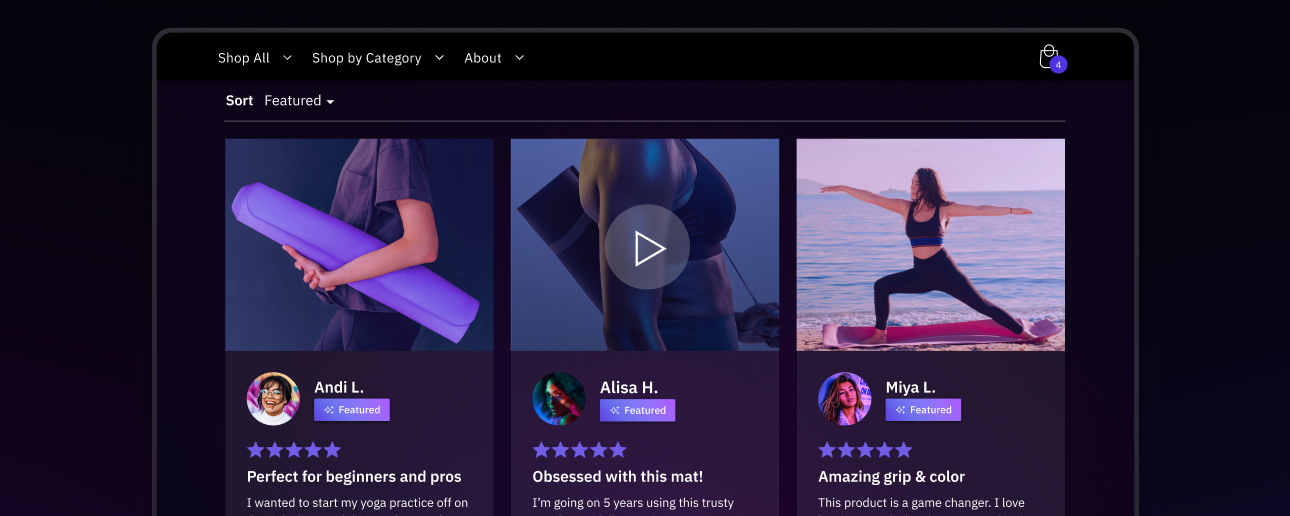This screenshot has width=1290, height=516.
Task: Click the cart count badge showing 4
Action: click(1058, 65)
